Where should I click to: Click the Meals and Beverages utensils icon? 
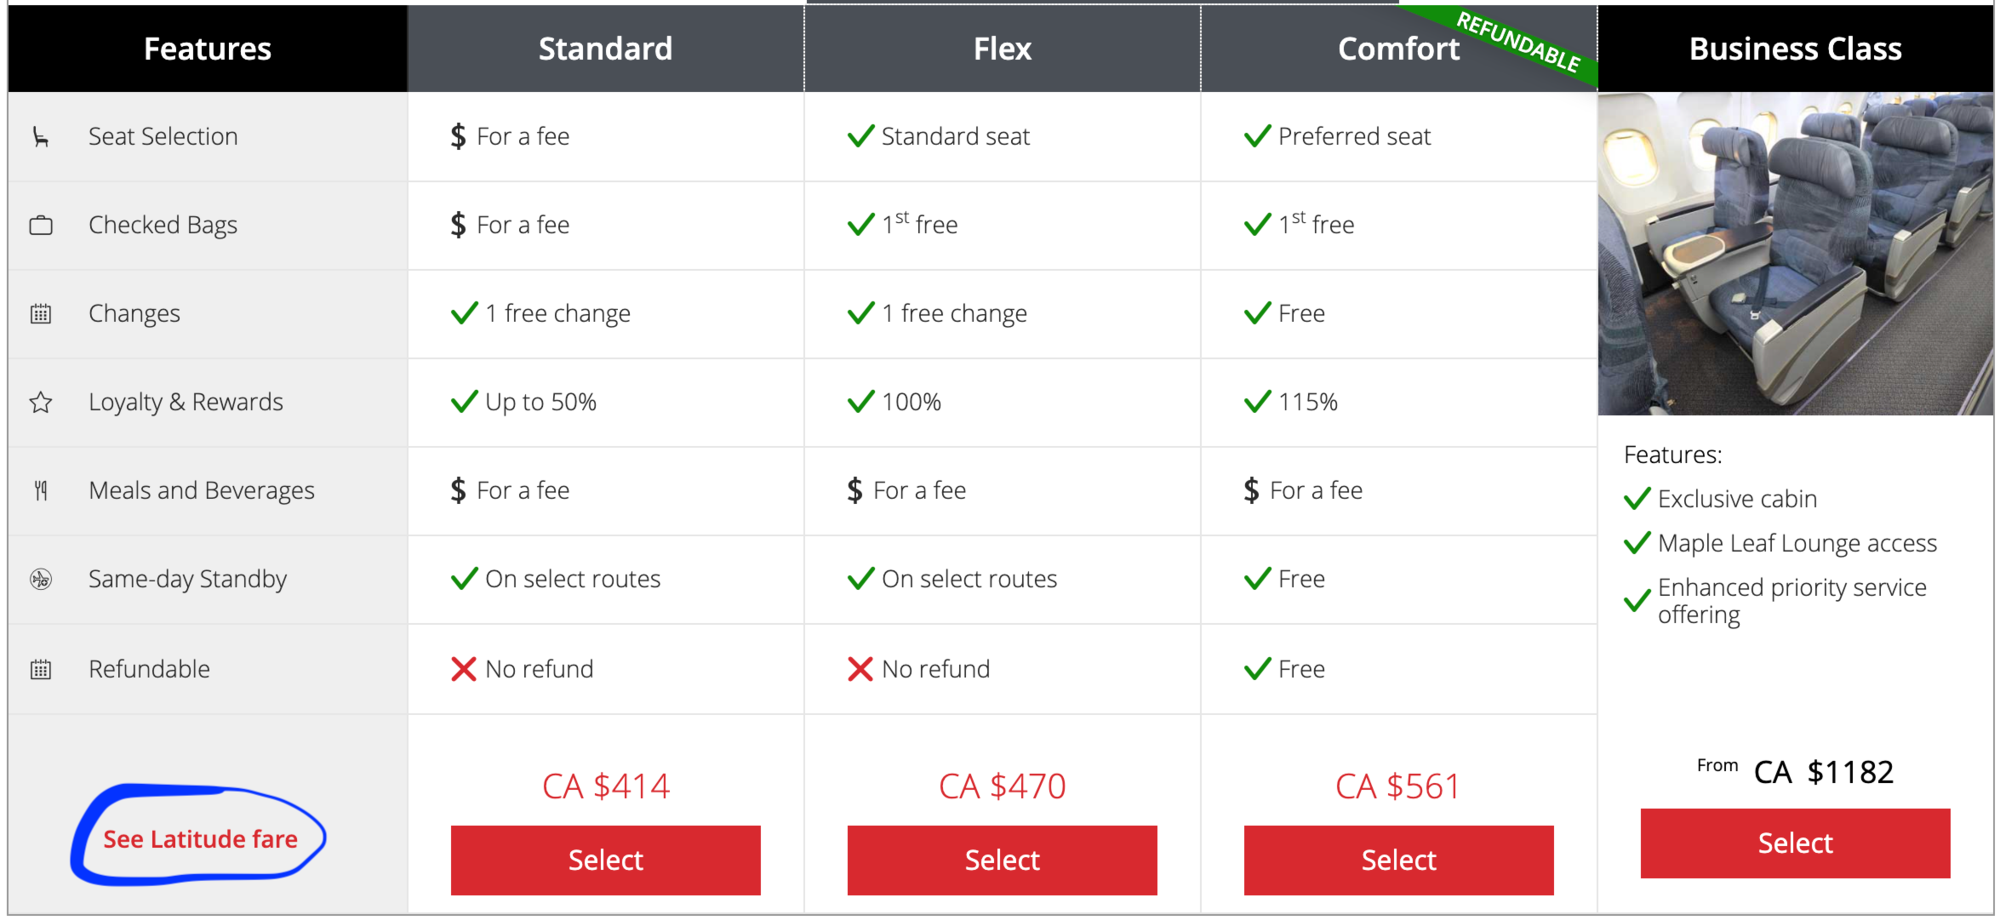41,491
